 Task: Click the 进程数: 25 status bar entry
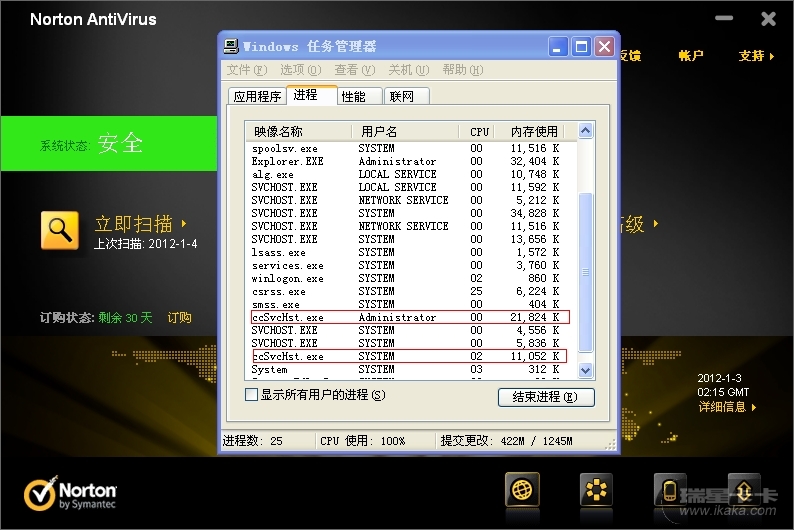(253, 441)
